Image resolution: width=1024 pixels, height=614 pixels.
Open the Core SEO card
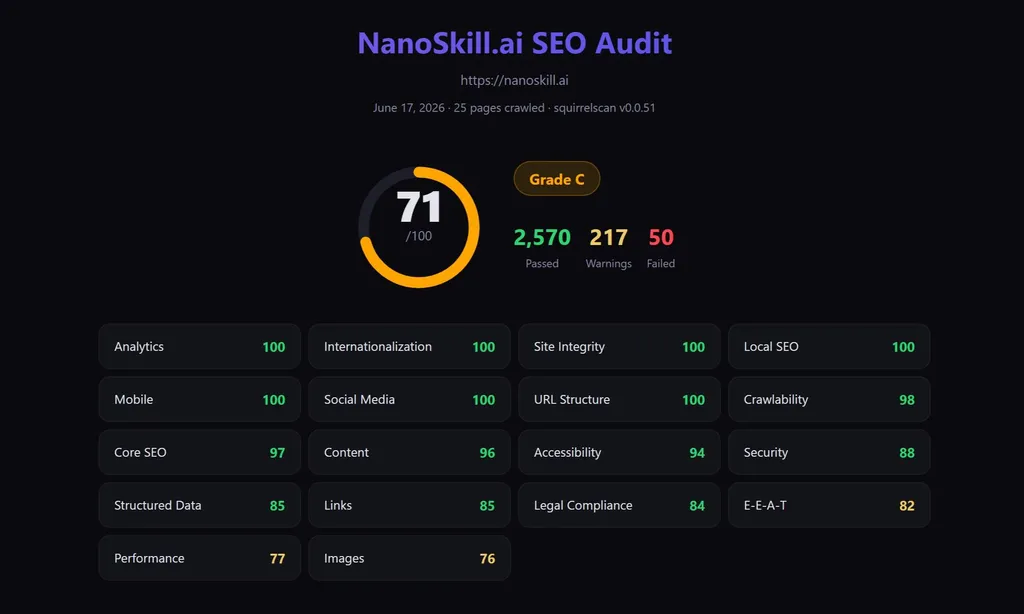200,453
